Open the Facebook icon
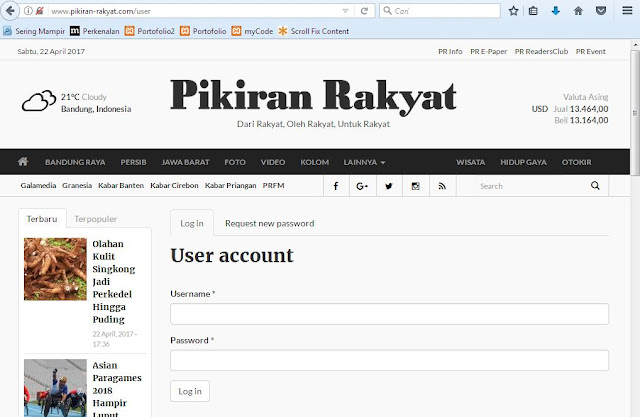The height and width of the screenshot is (417, 640). click(336, 186)
